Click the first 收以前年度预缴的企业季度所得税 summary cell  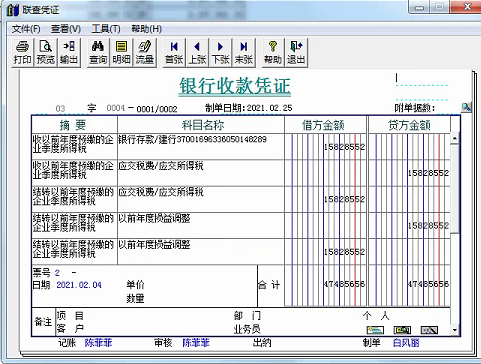(x=74, y=146)
